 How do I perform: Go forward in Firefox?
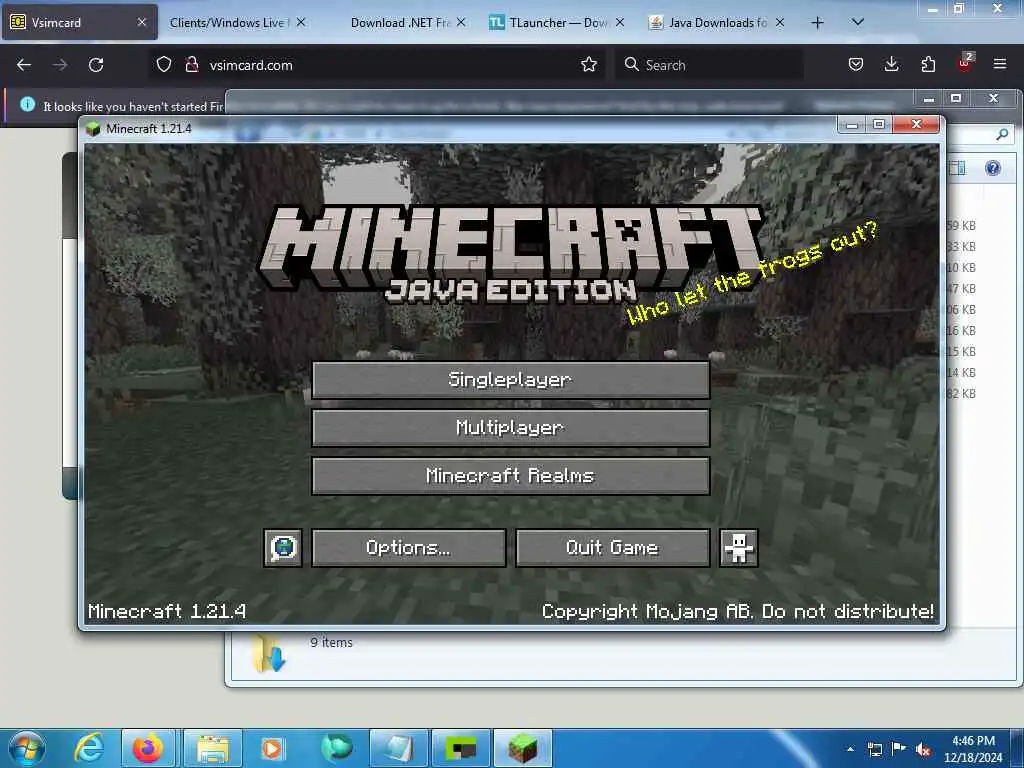click(x=60, y=65)
